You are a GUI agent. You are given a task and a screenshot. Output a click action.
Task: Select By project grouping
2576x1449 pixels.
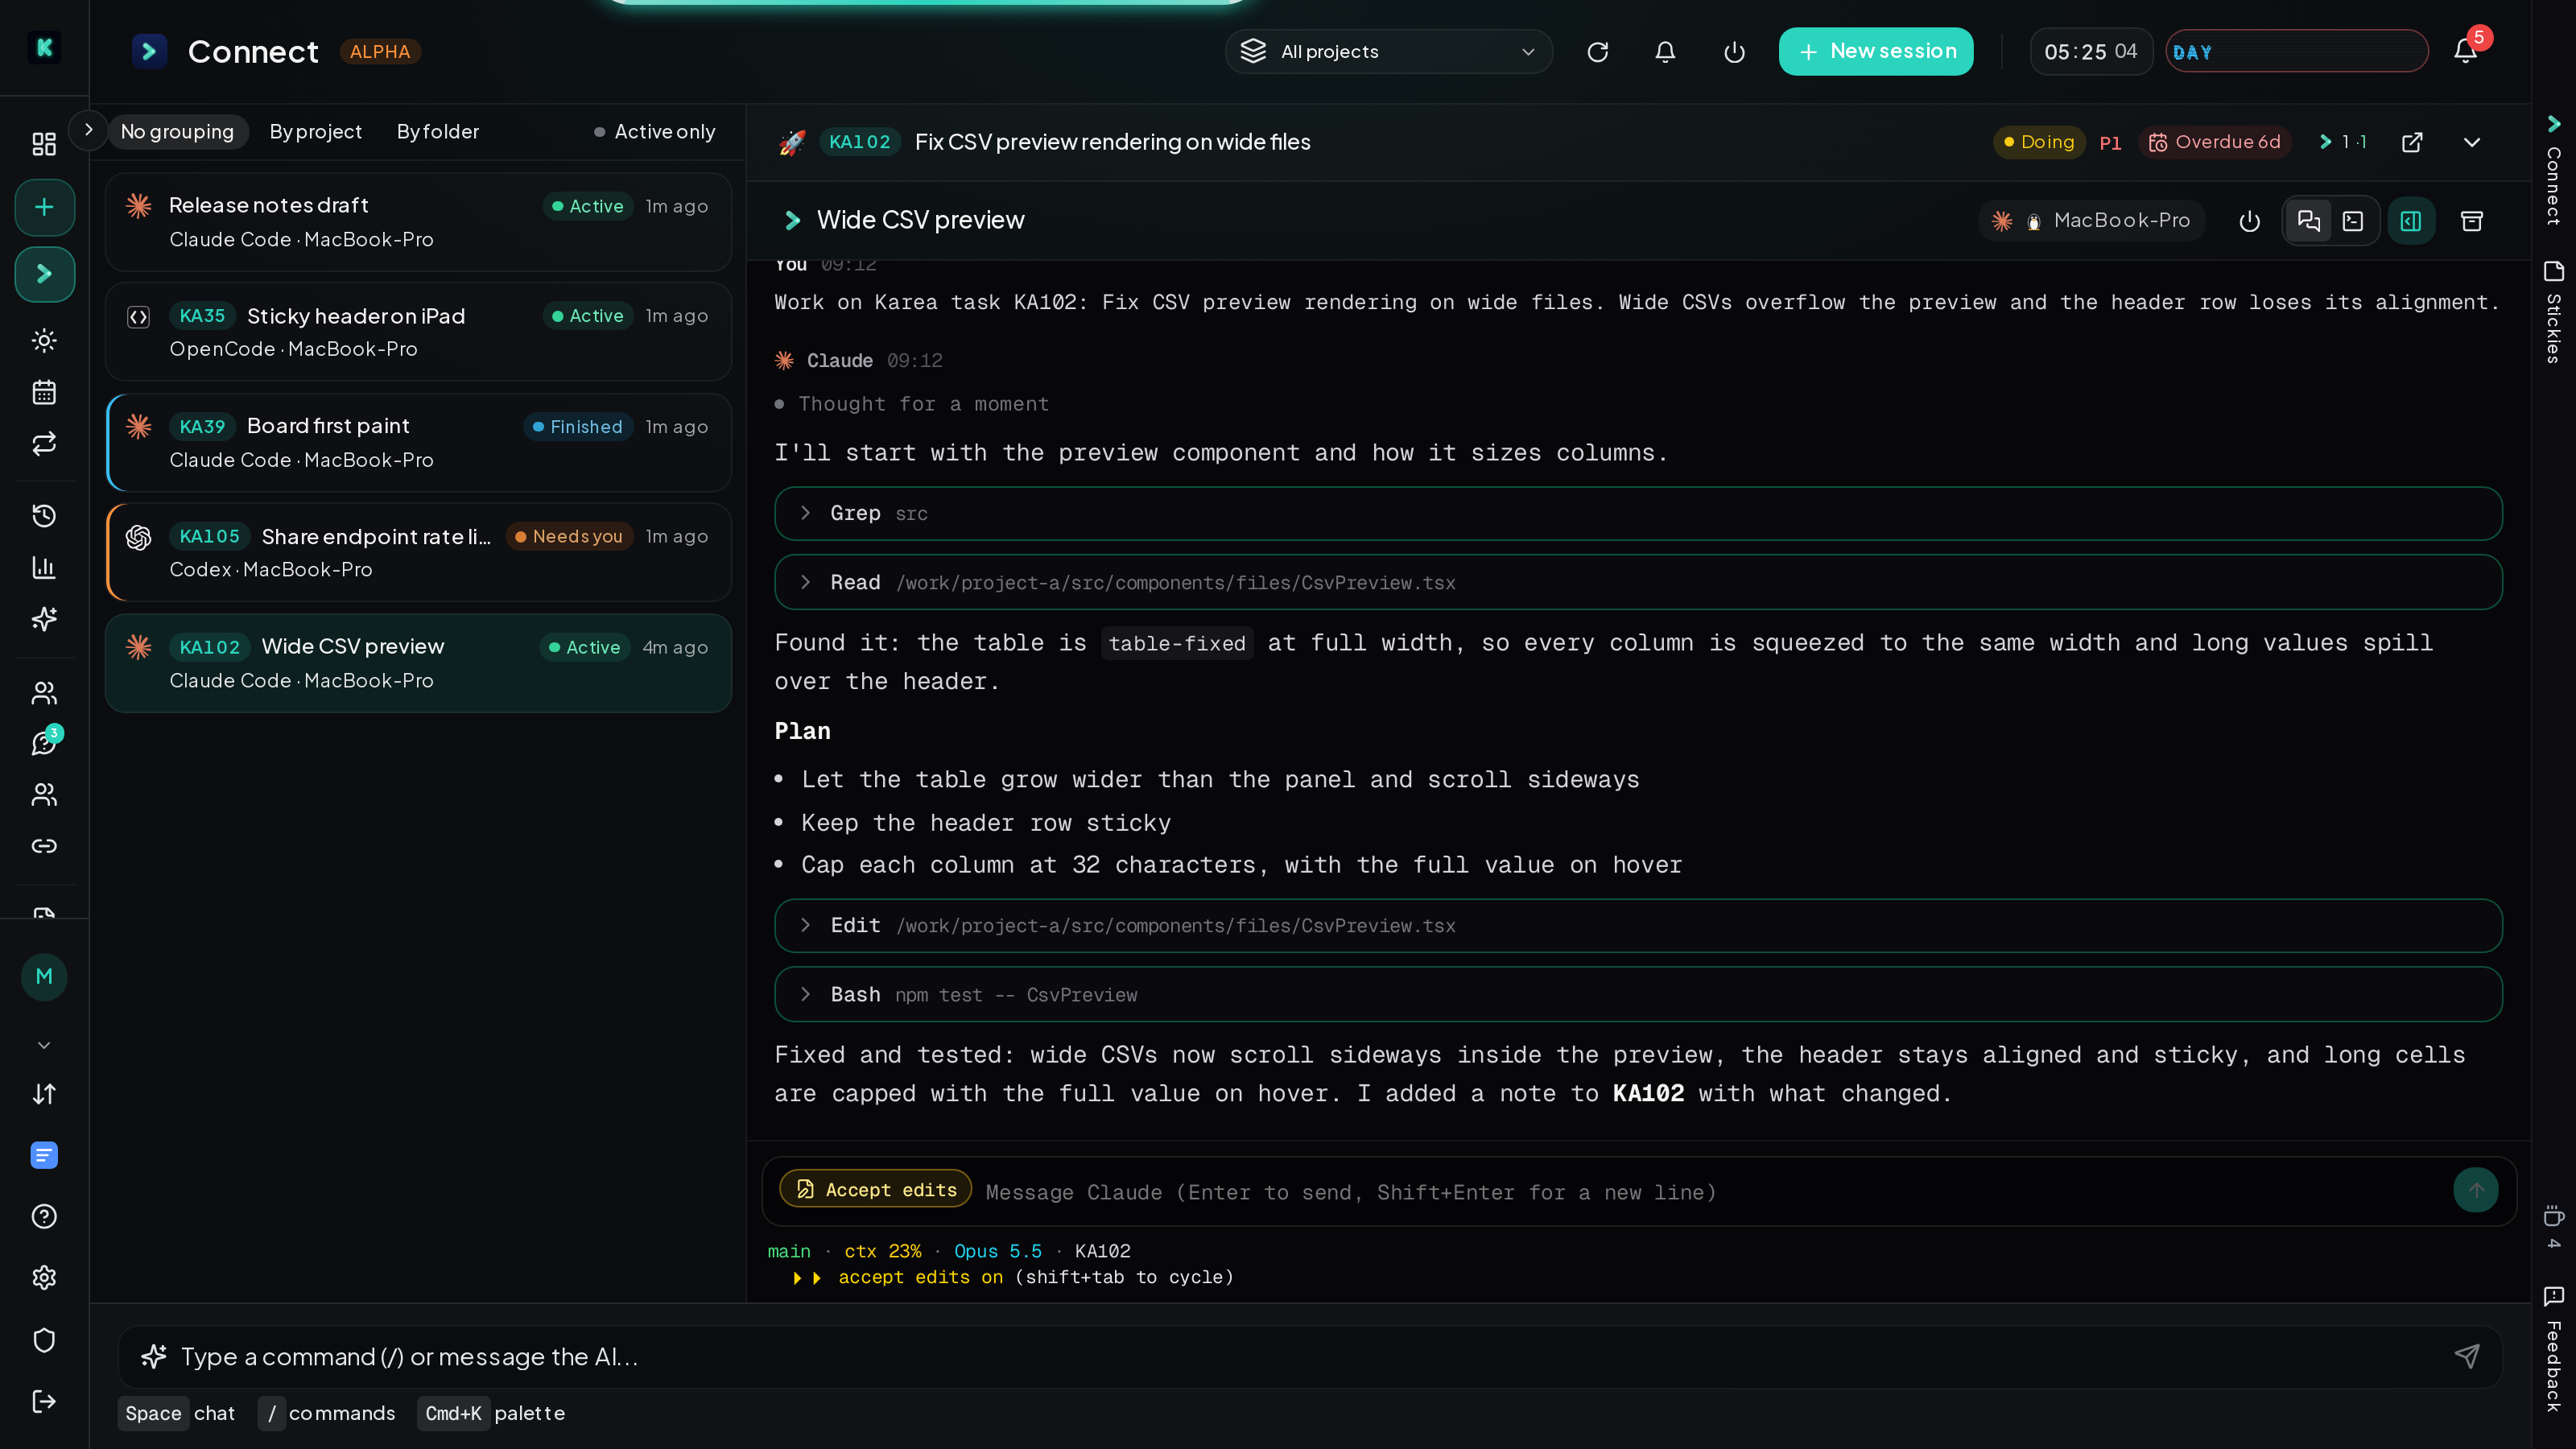pyautogui.click(x=316, y=132)
